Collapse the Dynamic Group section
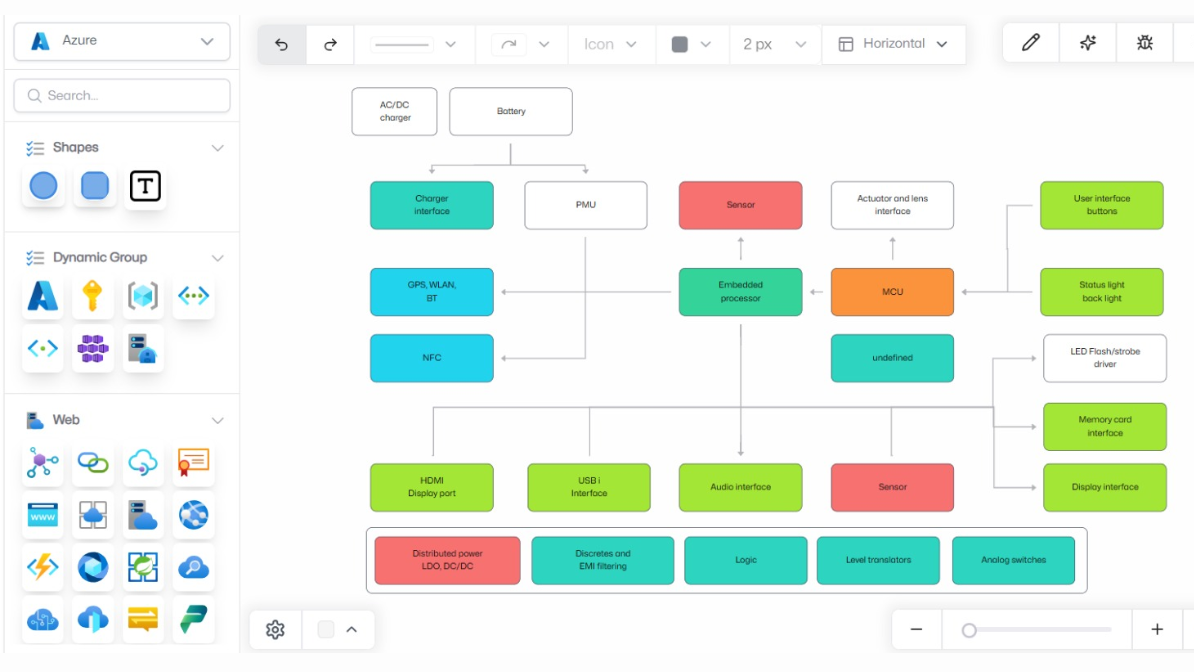Viewport: 1194px width, 672px height. 217,258
